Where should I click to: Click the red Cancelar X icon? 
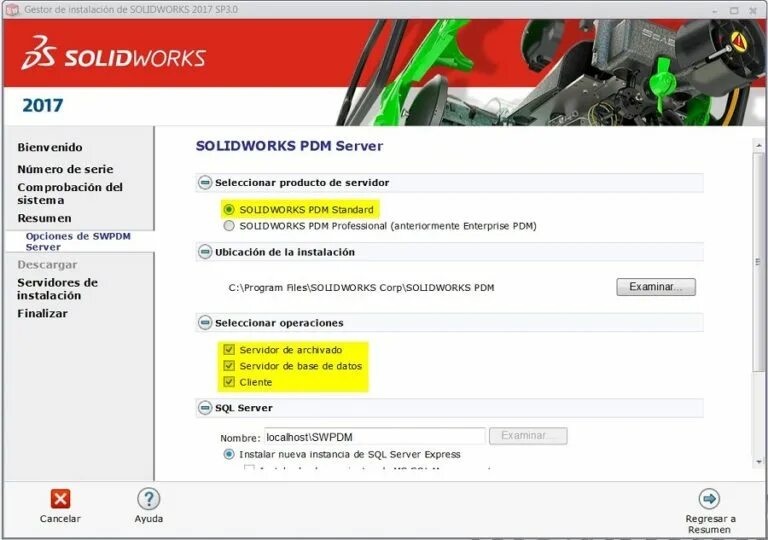click(x=60, y=499)
